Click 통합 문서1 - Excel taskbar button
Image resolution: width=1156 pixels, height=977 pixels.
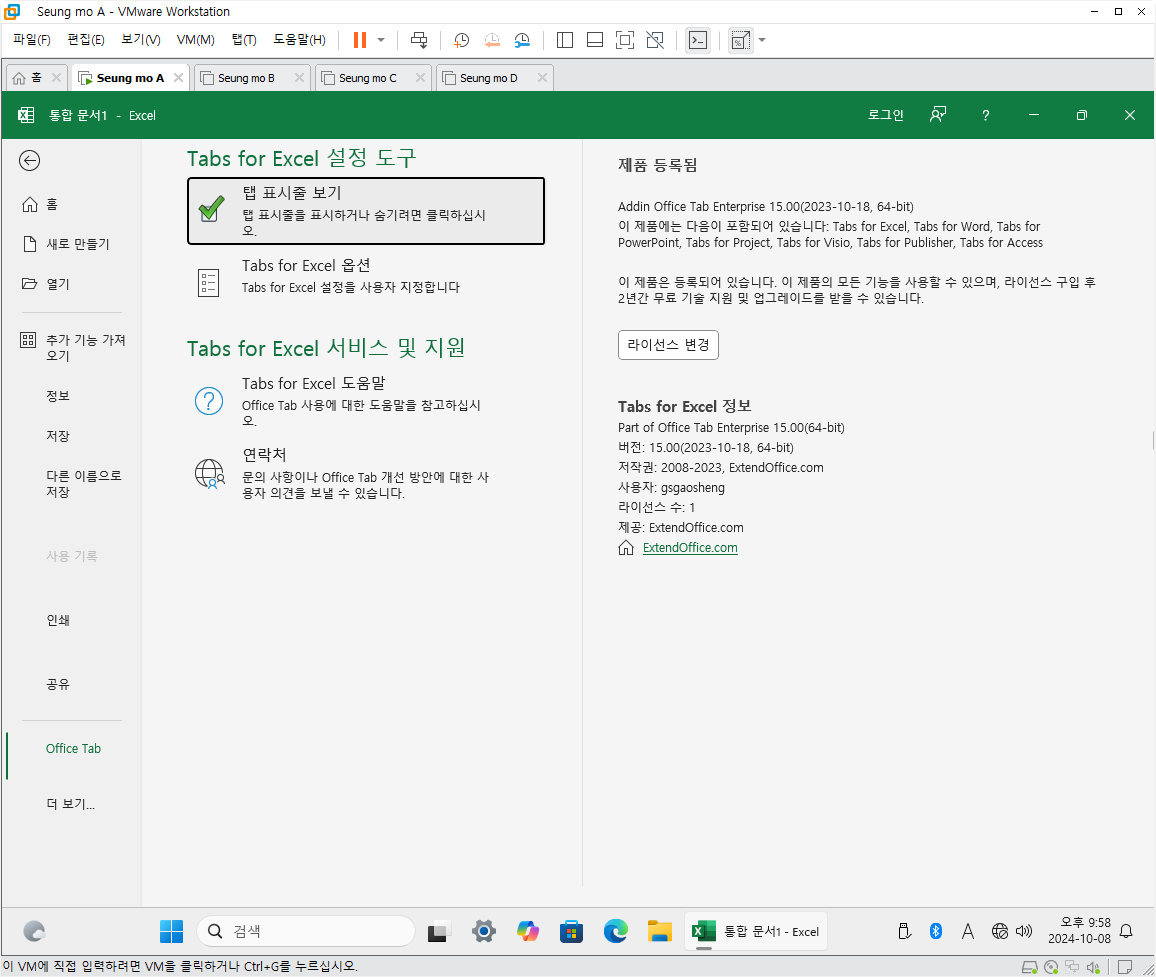pyautogui.click(x=756, y=931)
